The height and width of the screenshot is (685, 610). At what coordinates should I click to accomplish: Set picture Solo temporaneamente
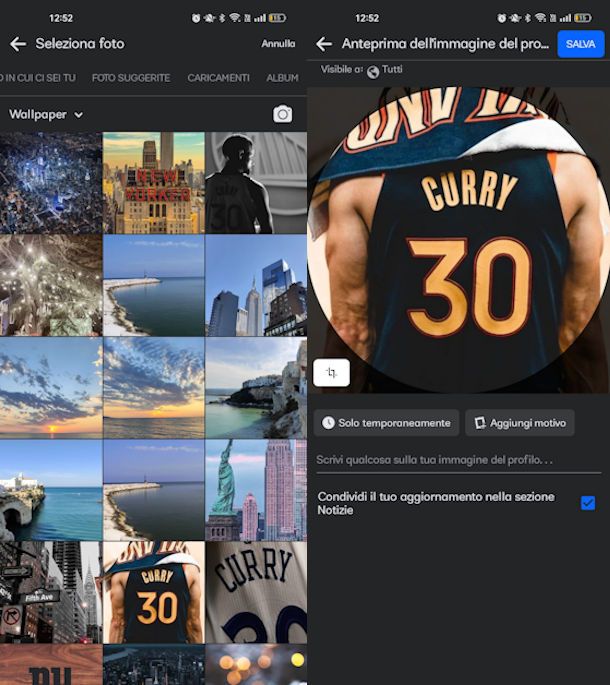point(386,423)
